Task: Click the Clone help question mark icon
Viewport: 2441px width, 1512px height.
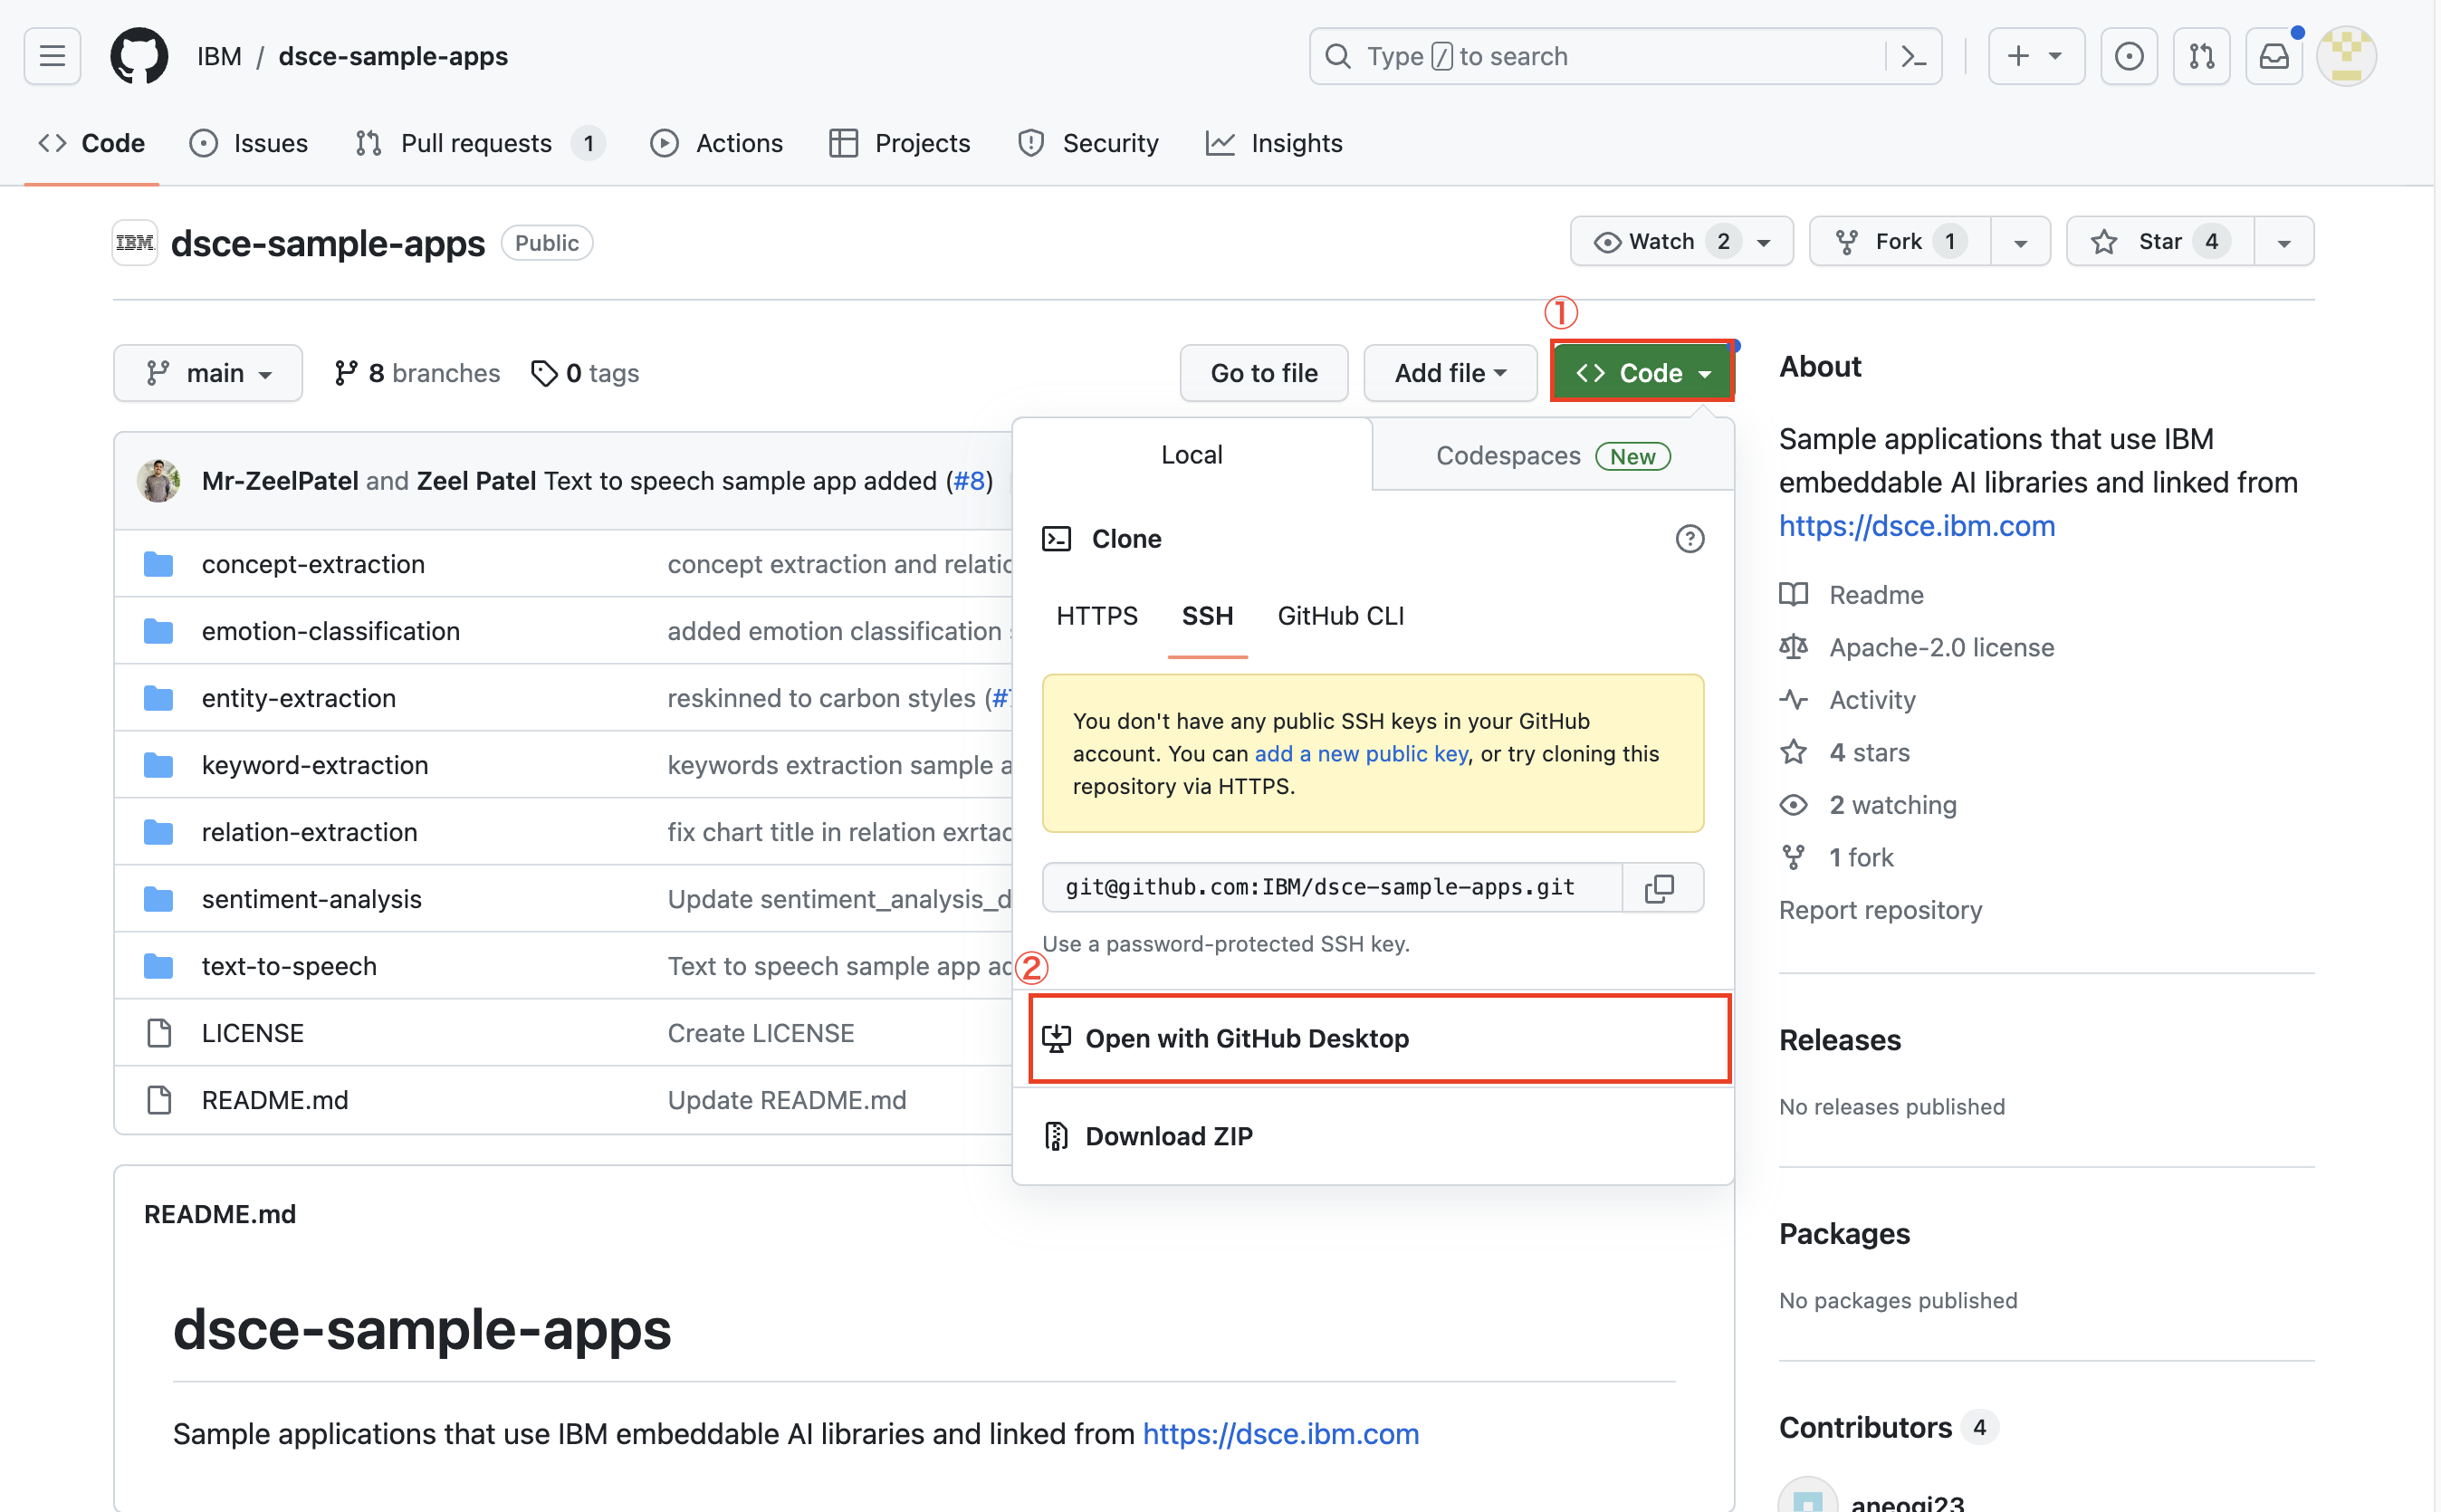Action: click(x=1689, y=539)
